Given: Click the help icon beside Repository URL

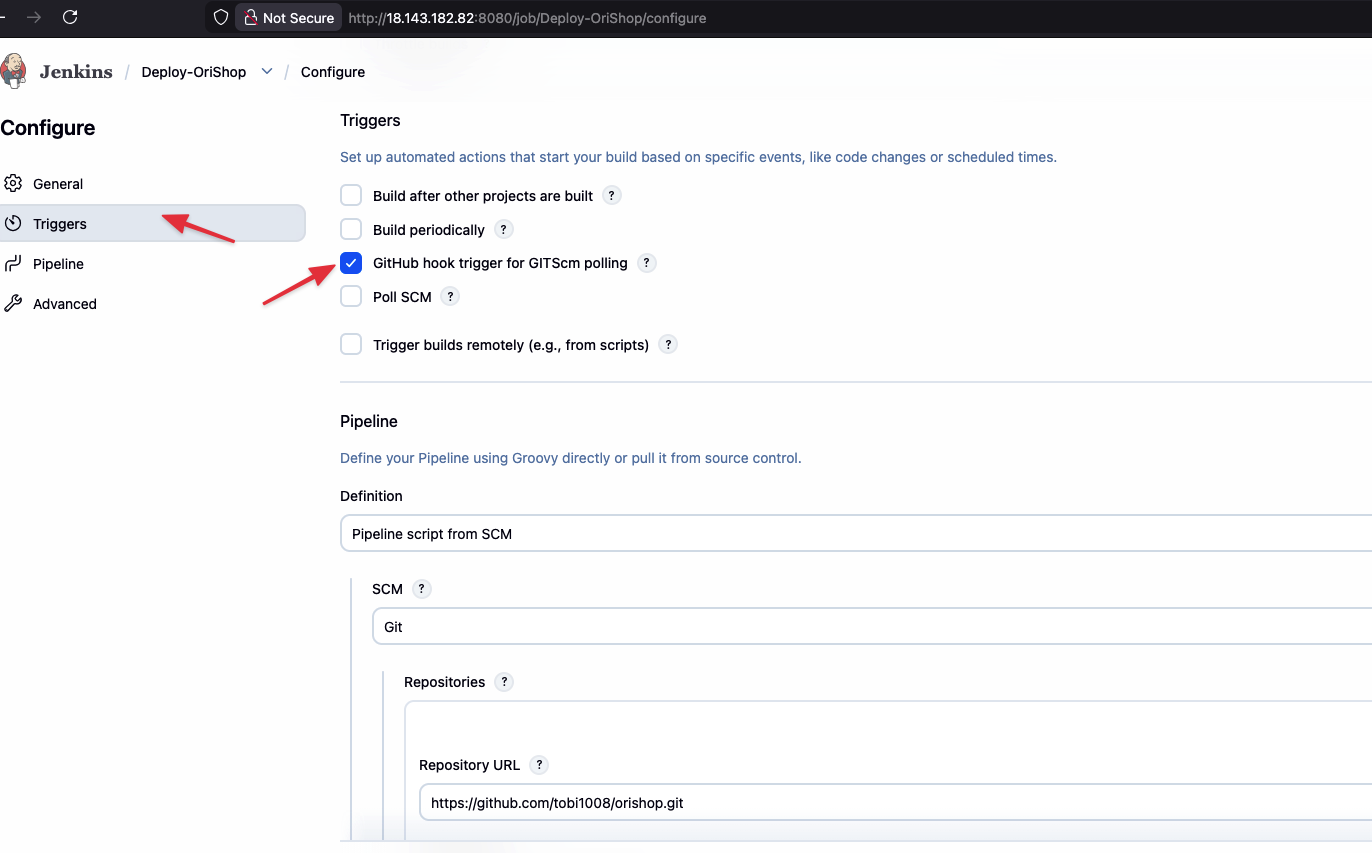Looking at the screenshot, I should tap(539, 765).
